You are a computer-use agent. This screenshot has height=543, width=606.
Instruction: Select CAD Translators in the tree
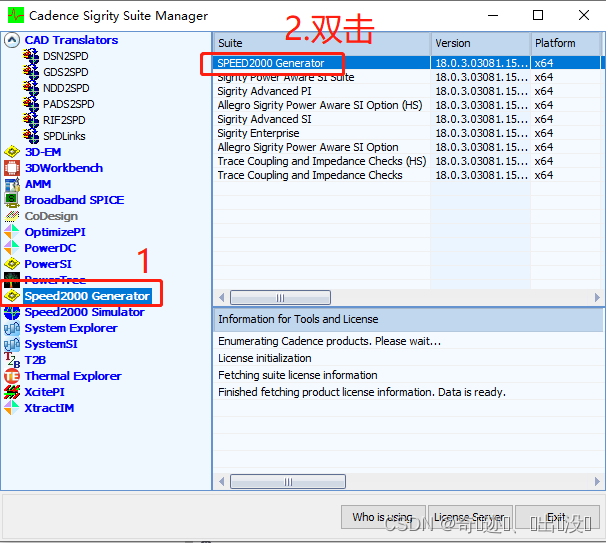pos(71,40)
